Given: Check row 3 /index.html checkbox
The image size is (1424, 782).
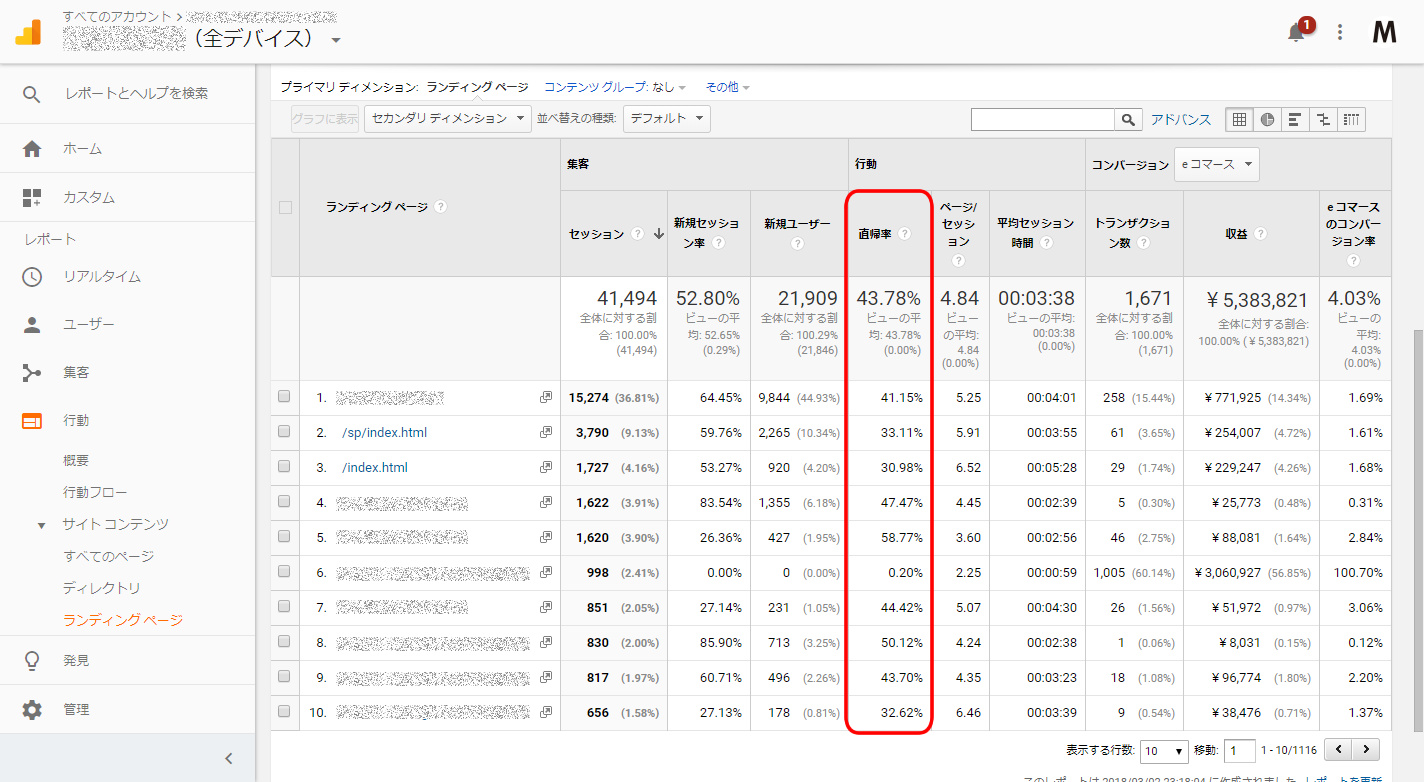Looking at the screenshot, I should 284,467.
